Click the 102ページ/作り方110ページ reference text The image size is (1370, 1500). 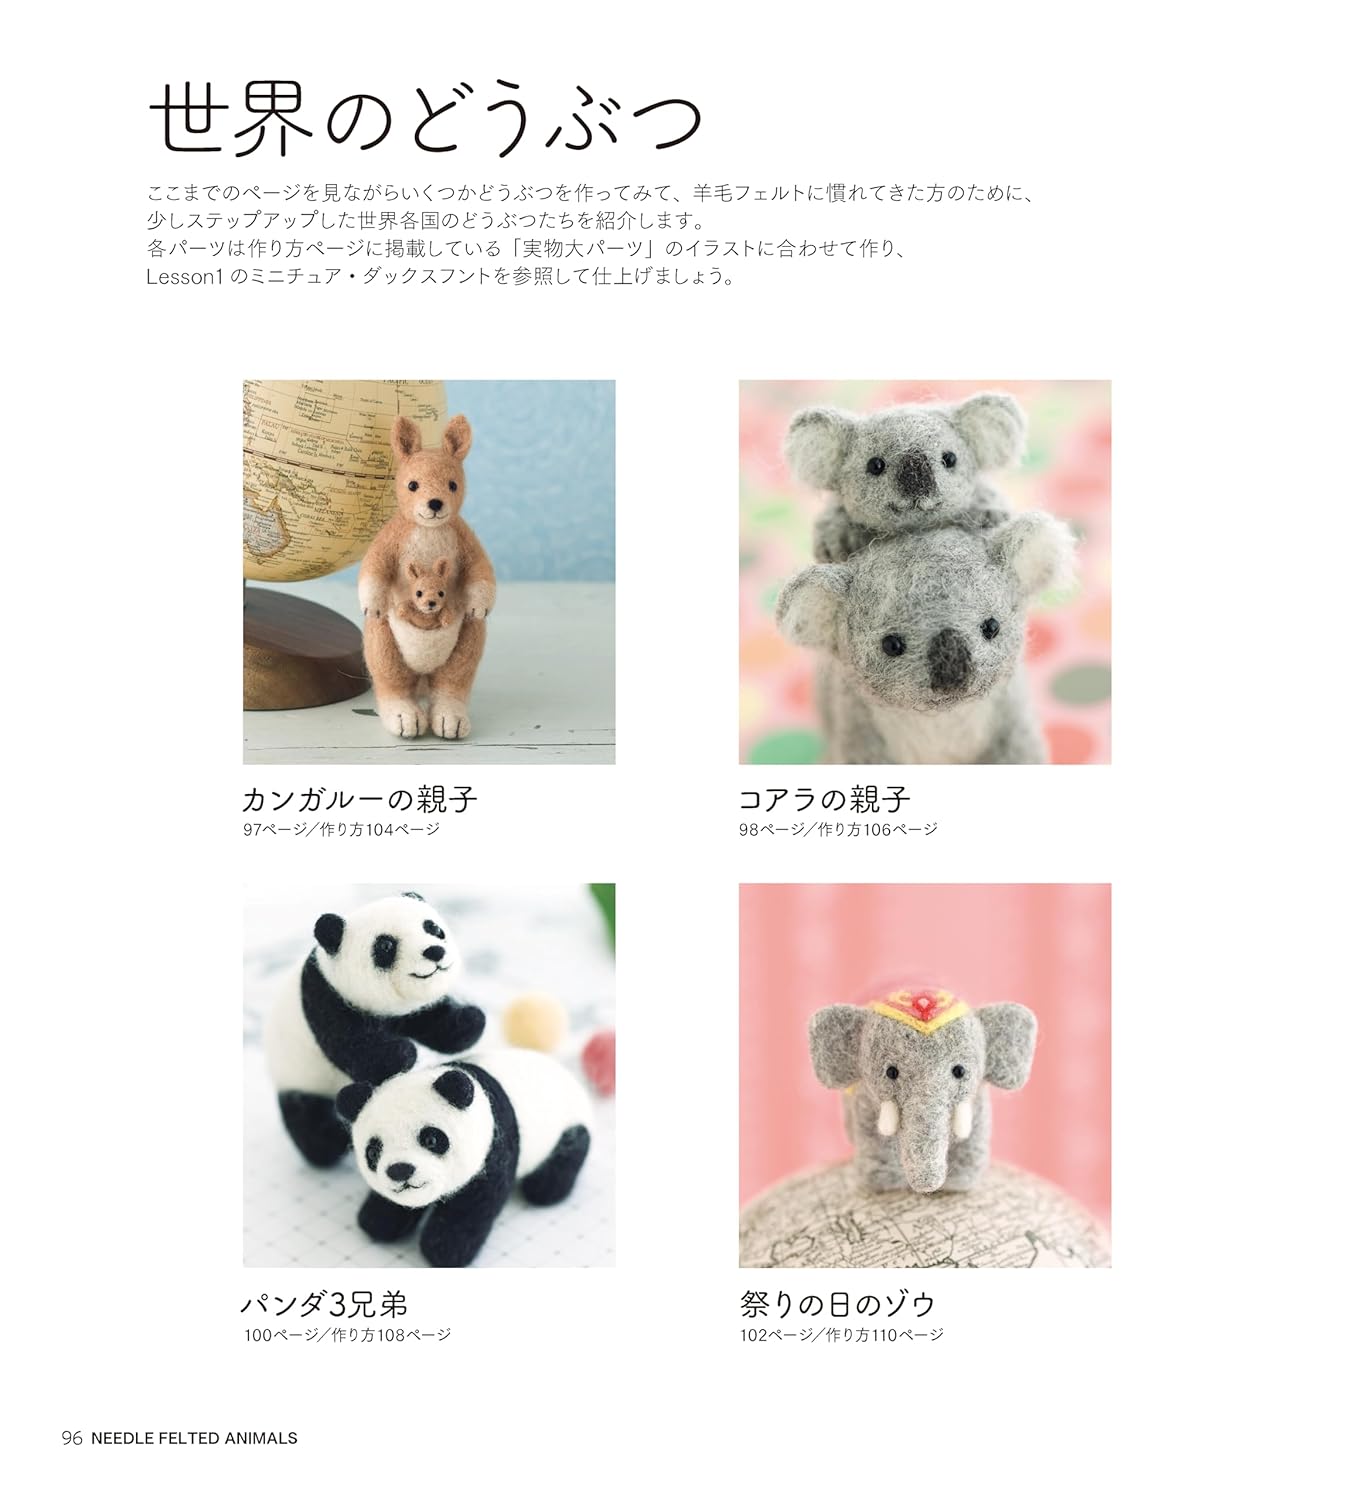[842, 1334]
